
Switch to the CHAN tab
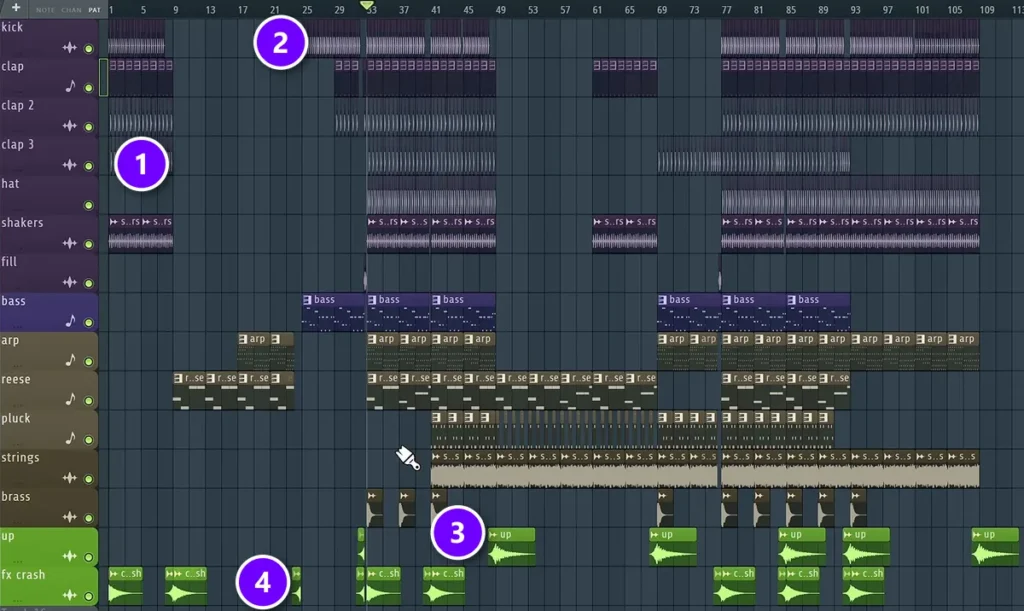[71, 10]
